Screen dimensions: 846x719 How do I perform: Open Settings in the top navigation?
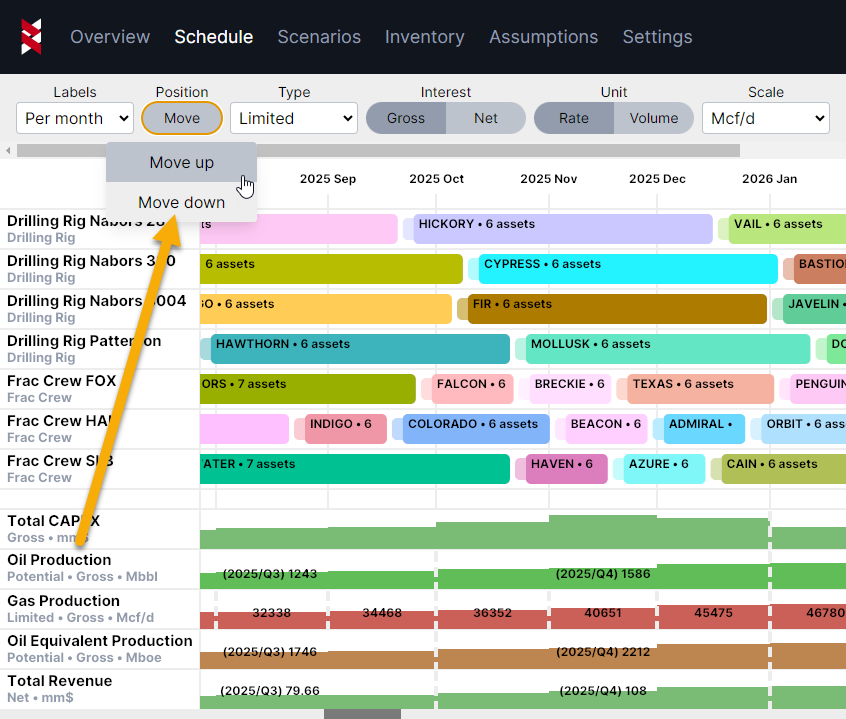657,37
